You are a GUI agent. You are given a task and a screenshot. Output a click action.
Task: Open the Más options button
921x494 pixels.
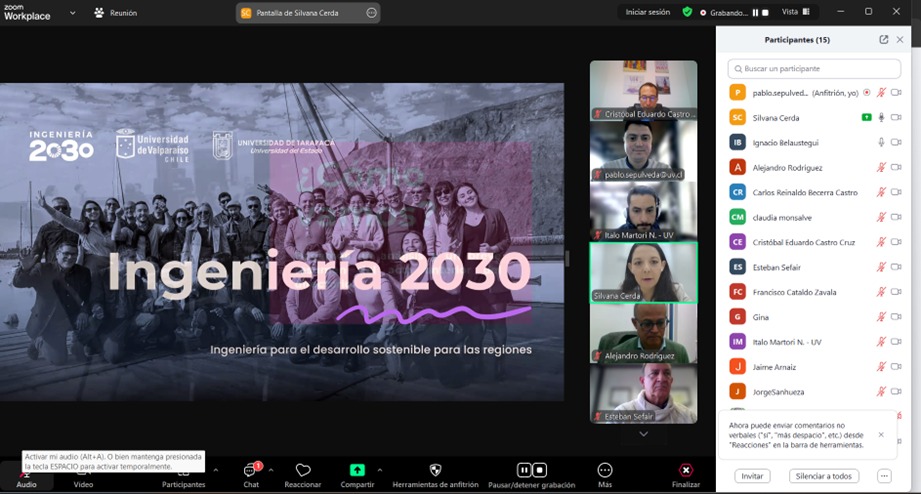click(x=605, y=475)
